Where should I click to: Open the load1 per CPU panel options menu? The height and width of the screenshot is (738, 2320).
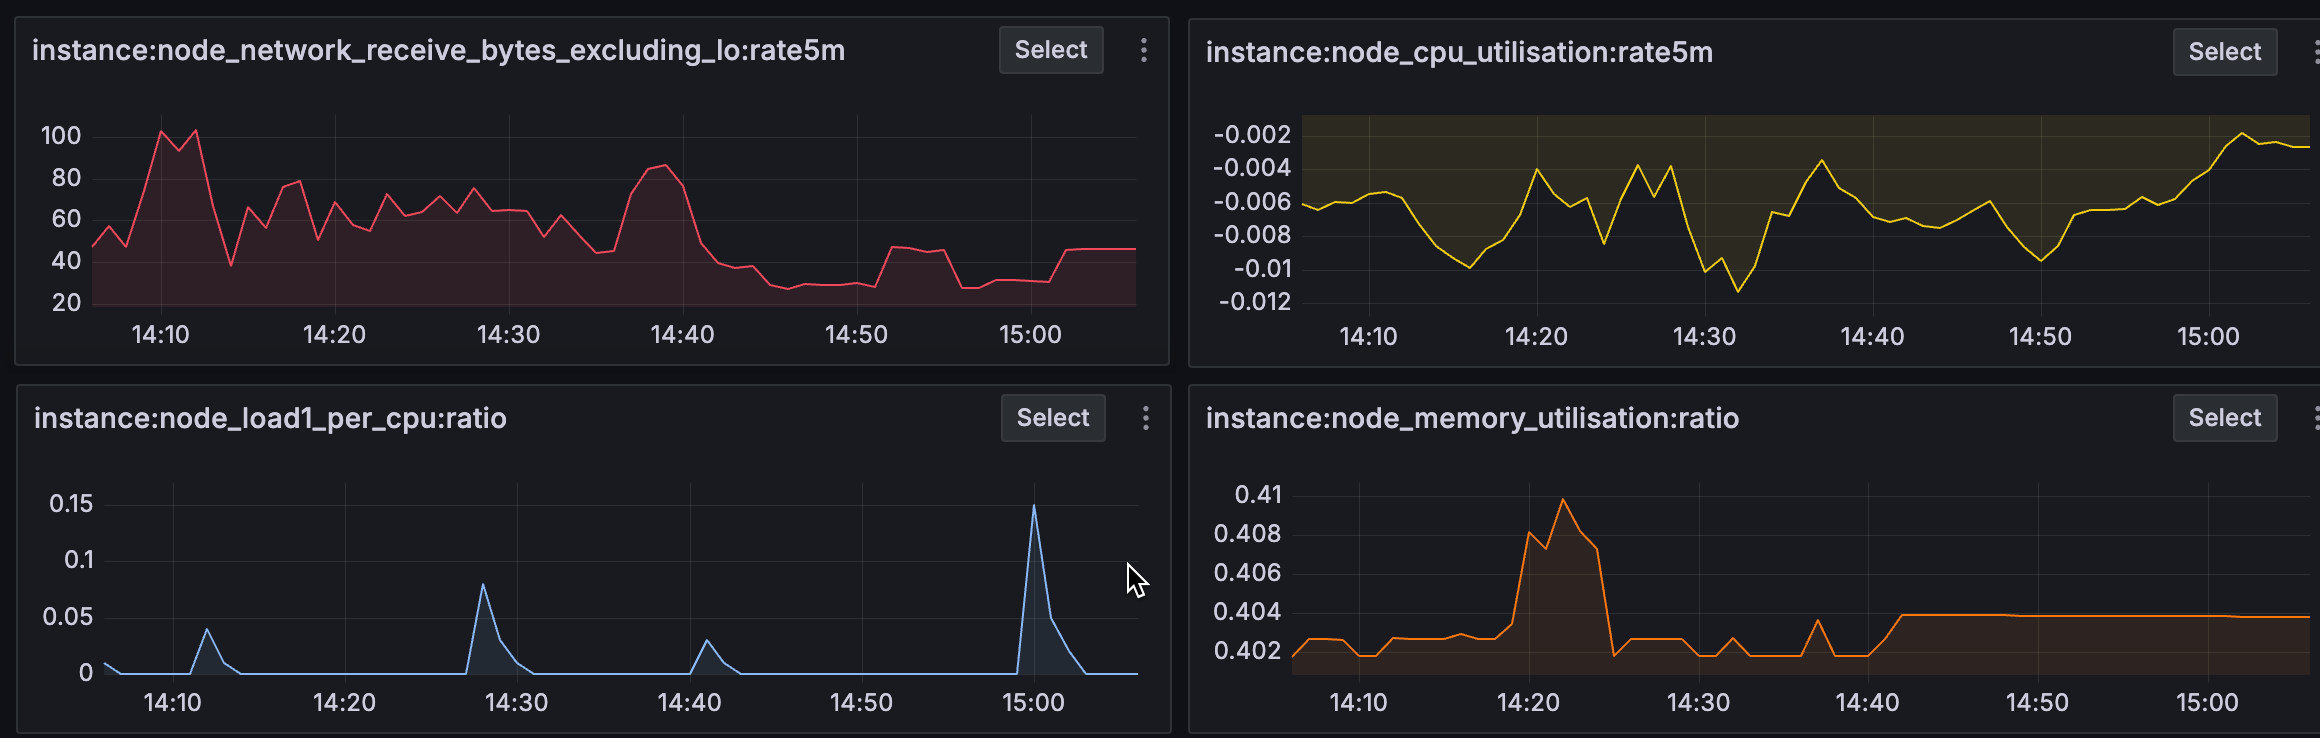[1146, 418]
